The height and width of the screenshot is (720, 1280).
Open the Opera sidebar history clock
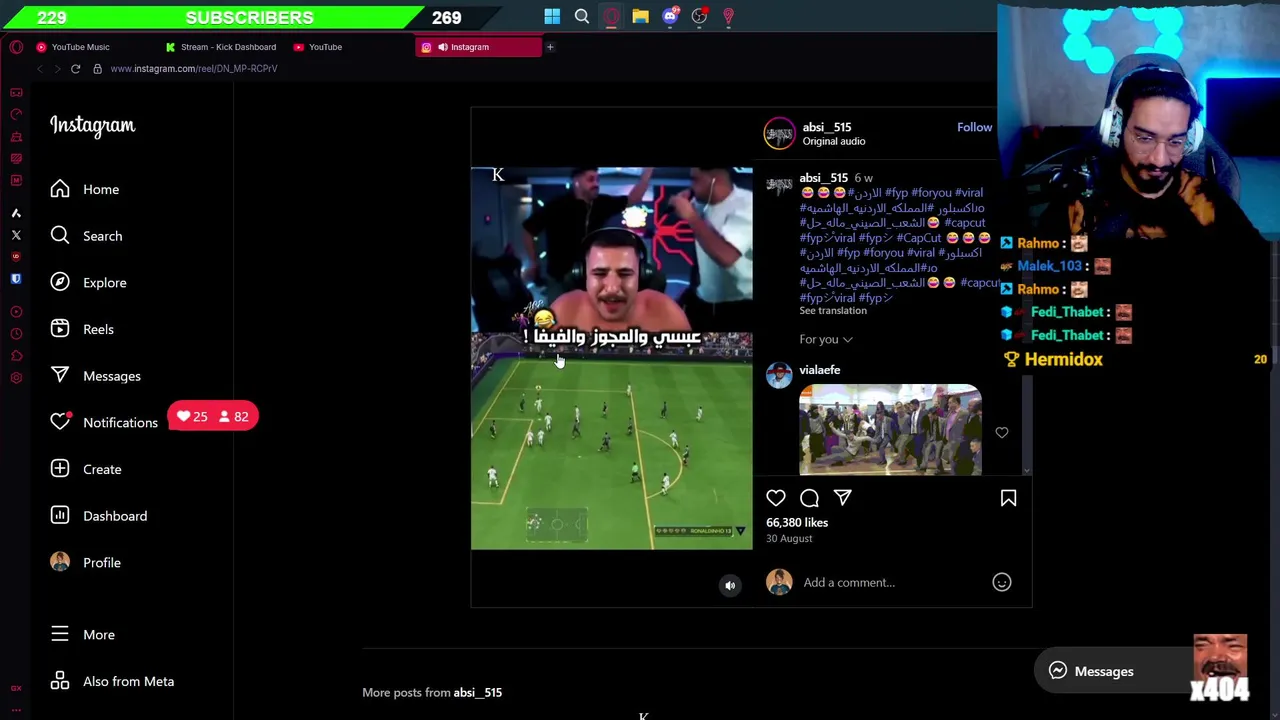(x=16, y=333)
